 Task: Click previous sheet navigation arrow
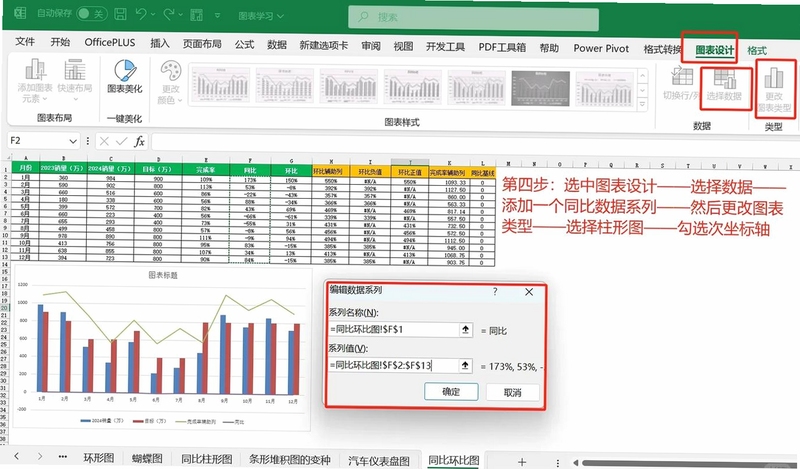[x=17, y=456]
